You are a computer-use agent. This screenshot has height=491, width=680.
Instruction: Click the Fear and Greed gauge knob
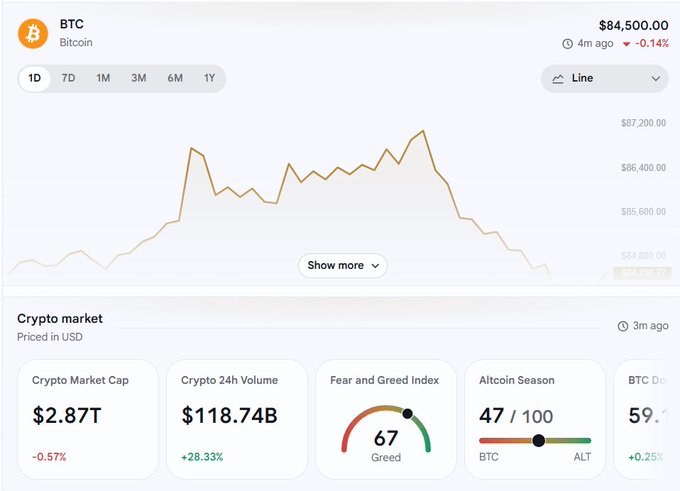[407, 414]
